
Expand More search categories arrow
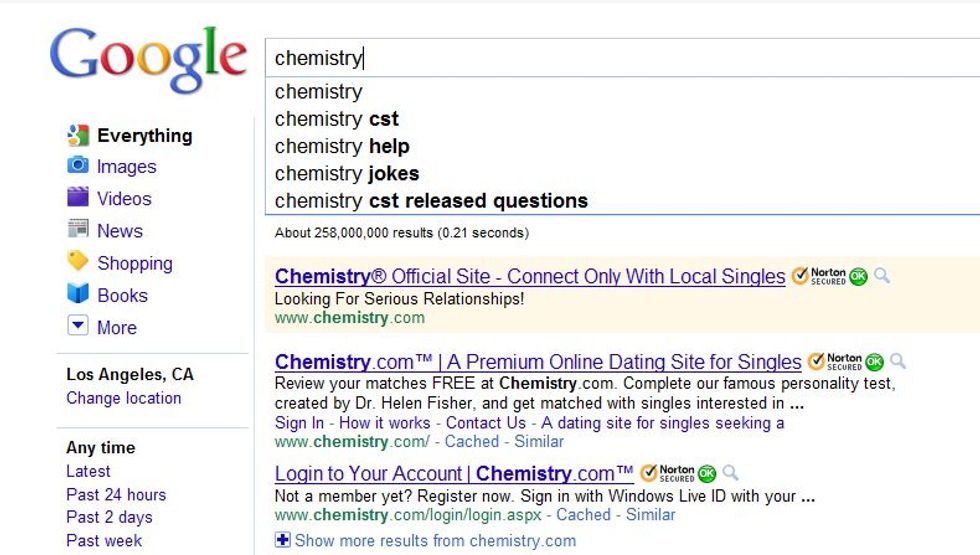[78, 326]
